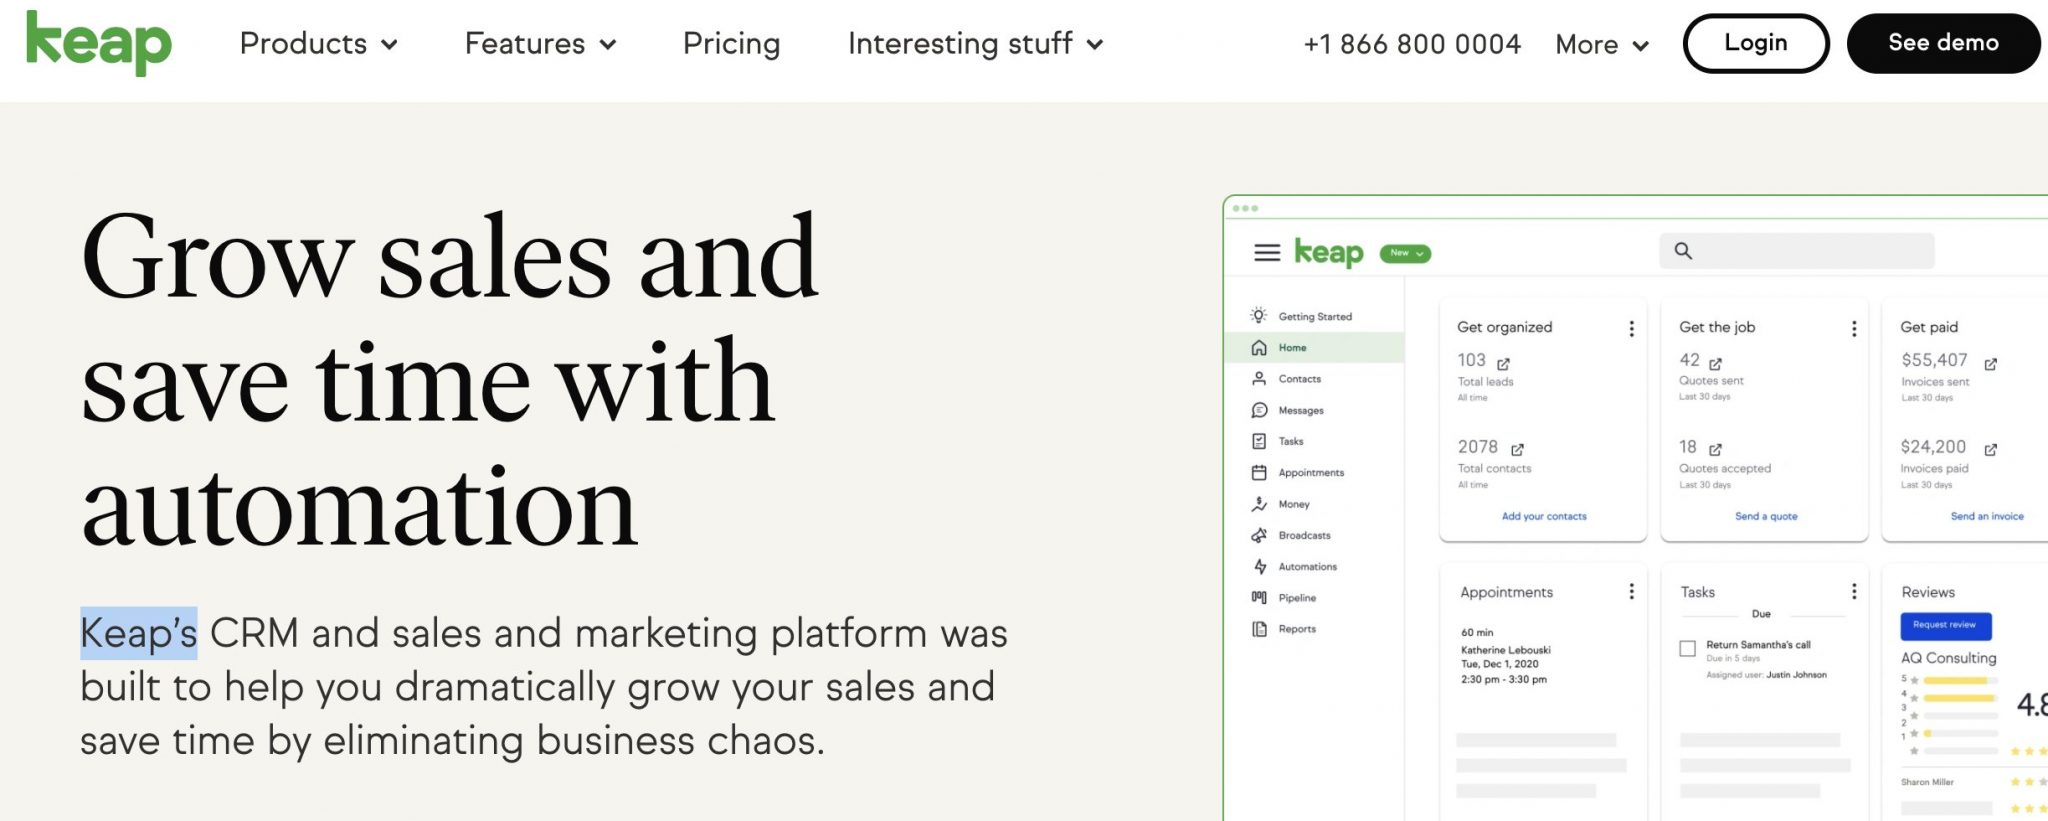Expand the More menu in header

pos(1602,45)
